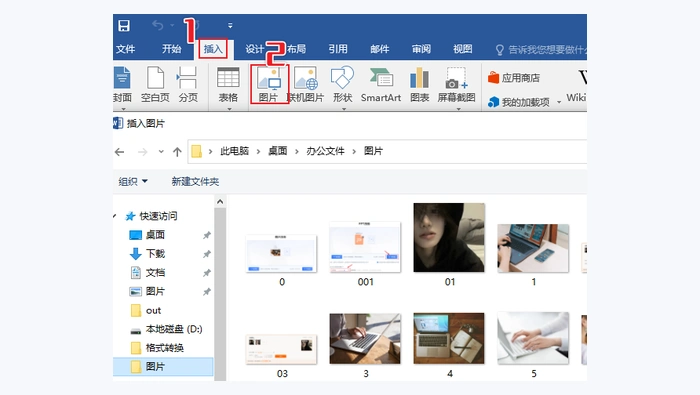Click the 新建文件夹 button
Screen dimensions: 700x395
[195, 182]
